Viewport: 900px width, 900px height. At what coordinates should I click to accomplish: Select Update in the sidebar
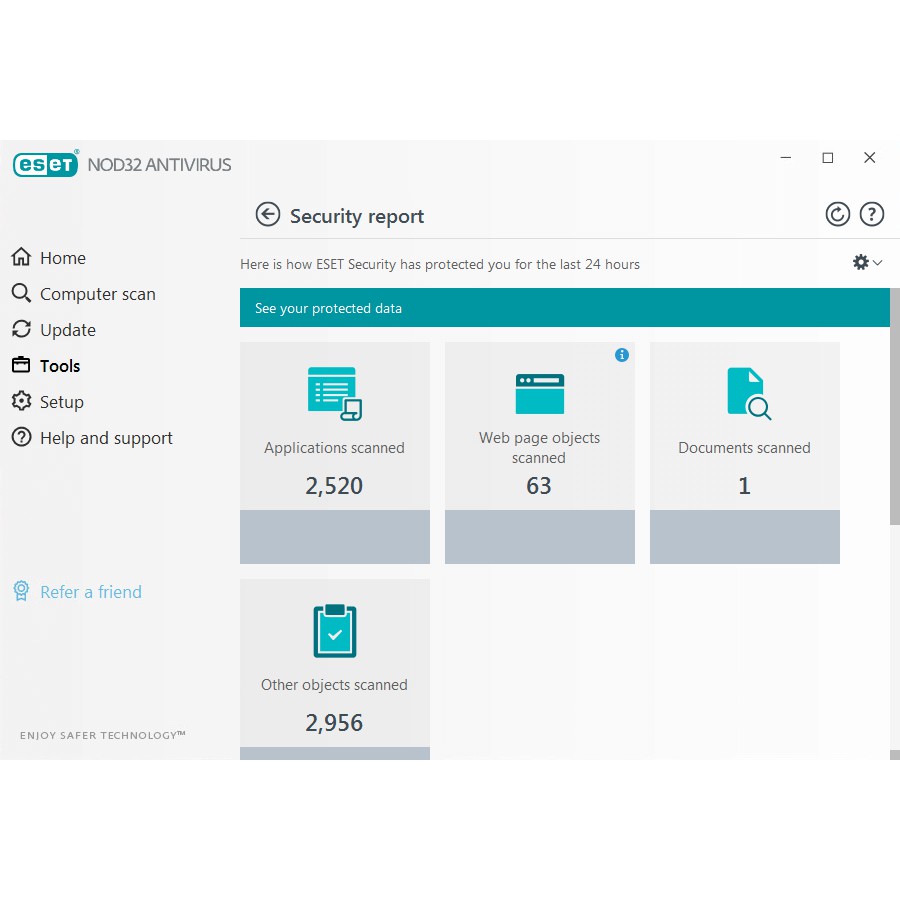(x=67, y=330)
